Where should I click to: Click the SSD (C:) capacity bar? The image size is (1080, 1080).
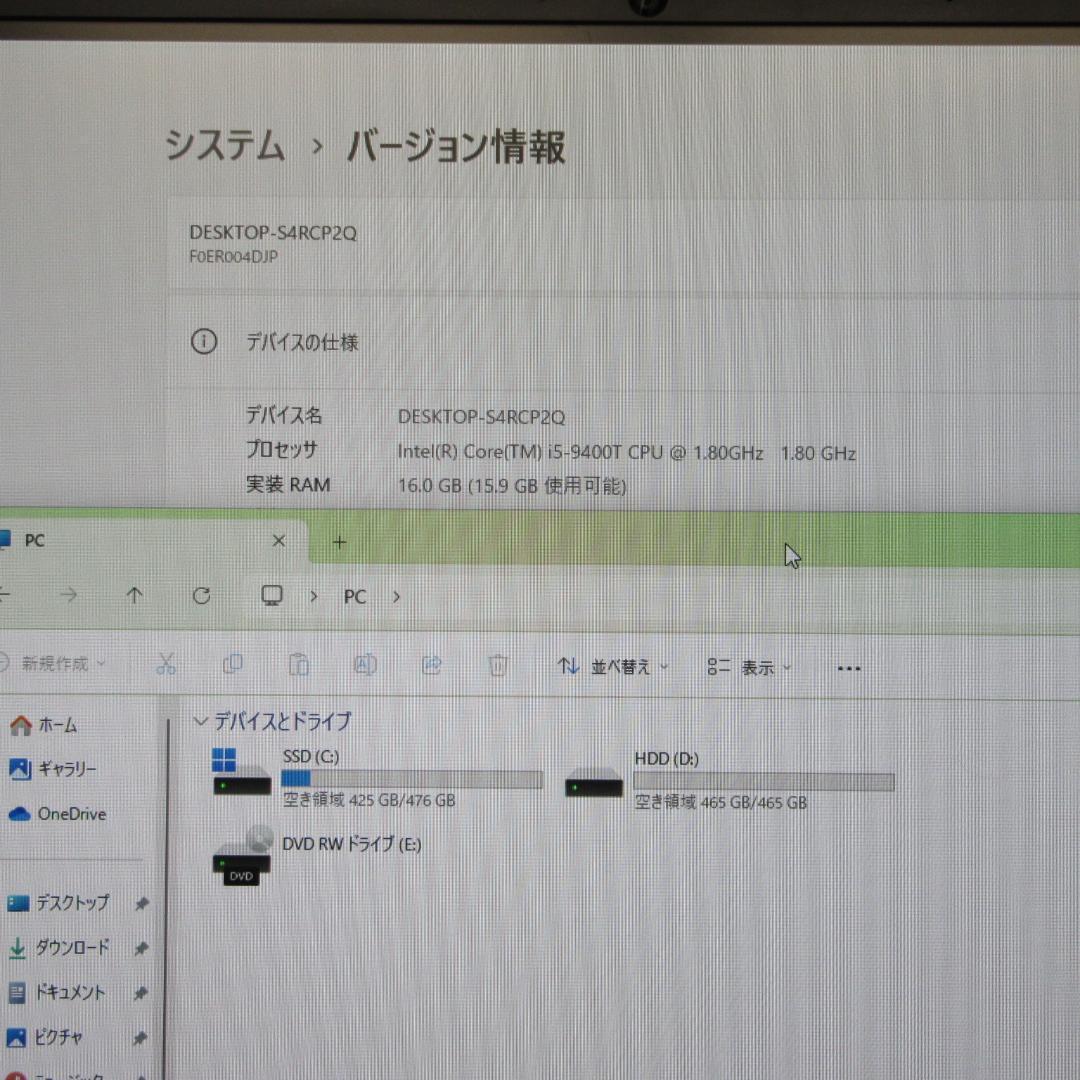412,779
